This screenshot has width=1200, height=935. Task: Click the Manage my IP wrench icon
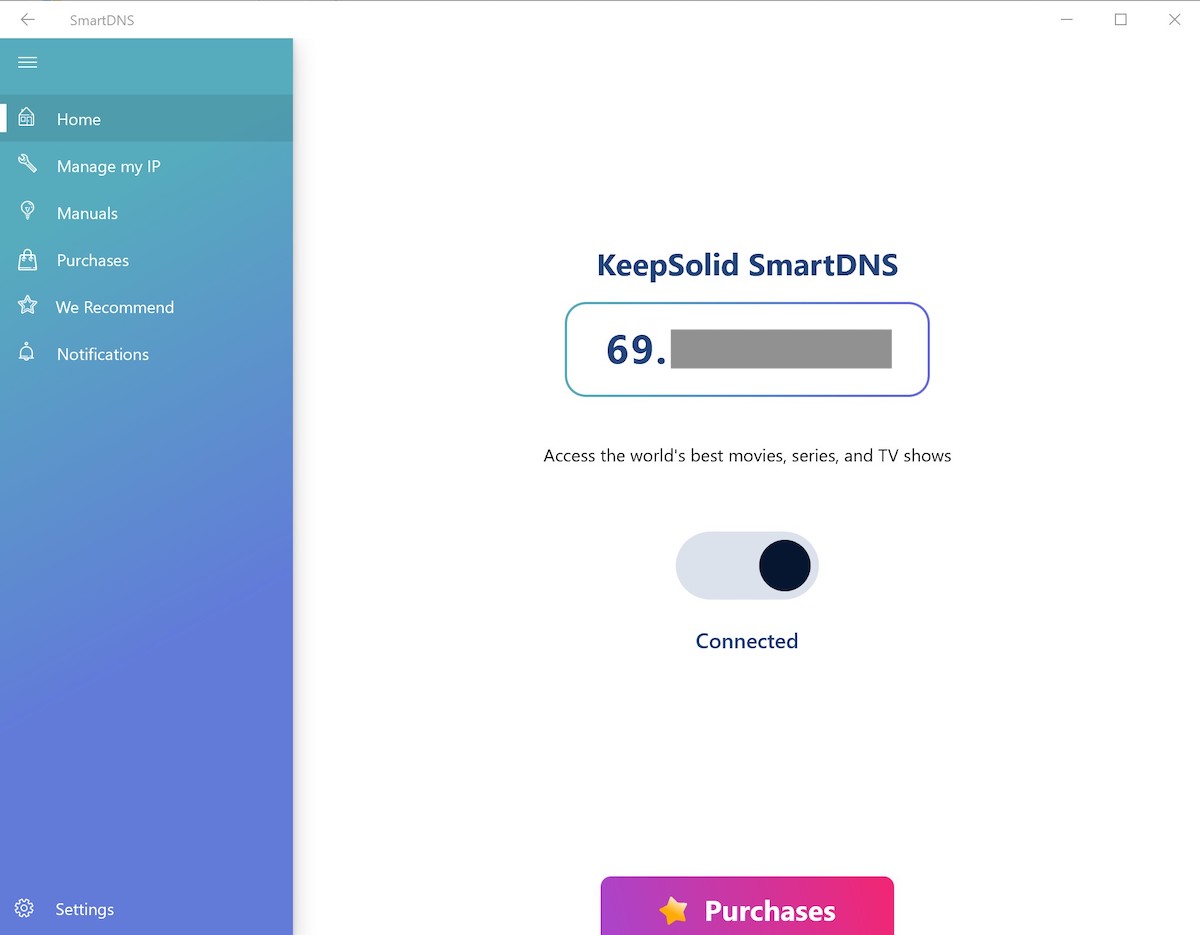point(27,165)
